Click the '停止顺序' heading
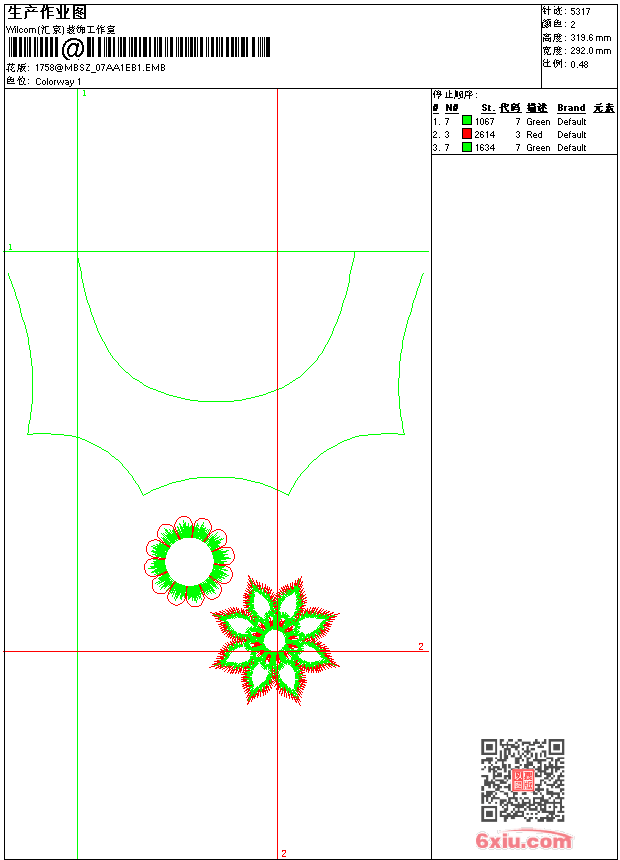 point(455,95)
